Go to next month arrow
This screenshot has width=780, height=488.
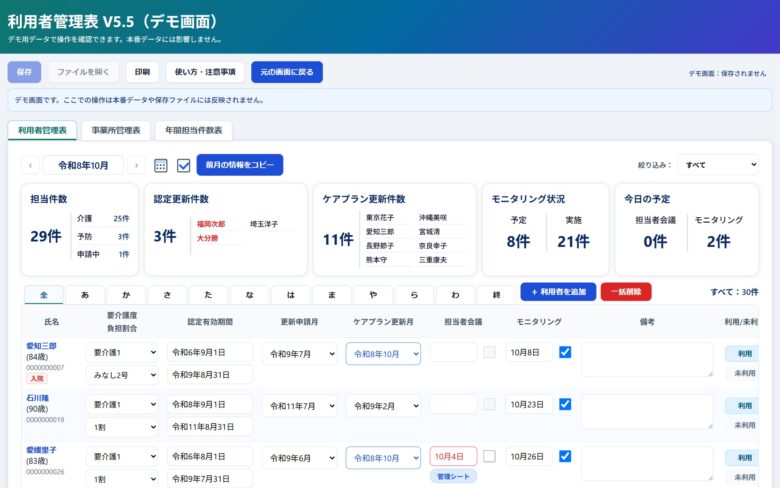136,165
